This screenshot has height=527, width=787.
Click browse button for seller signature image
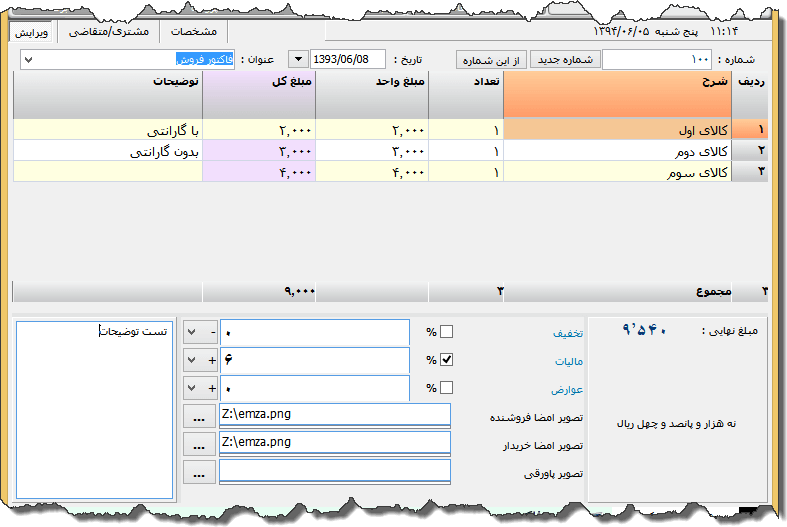[198, 415]
